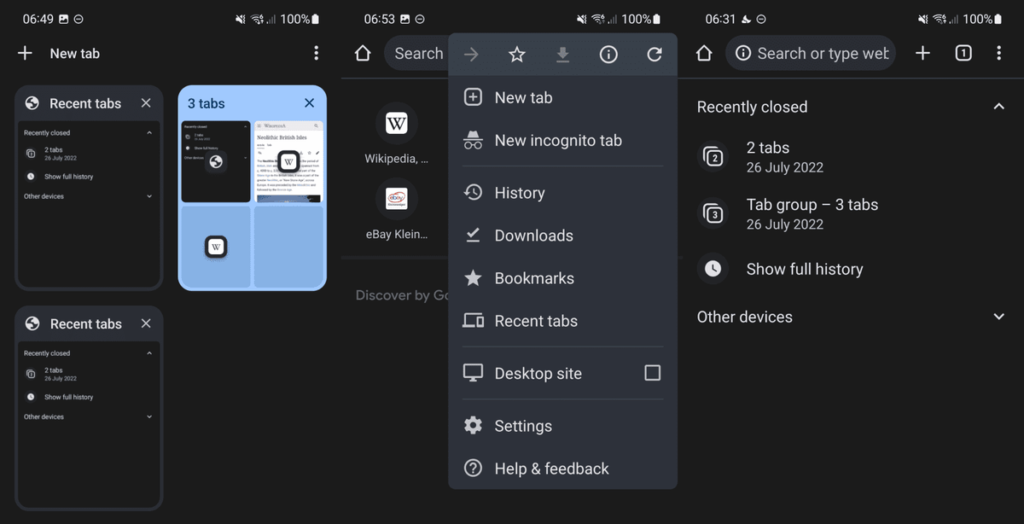Close the lower Recent tabs card
1024x524 pixels.
pyautogui.click(x=146, y=323)
